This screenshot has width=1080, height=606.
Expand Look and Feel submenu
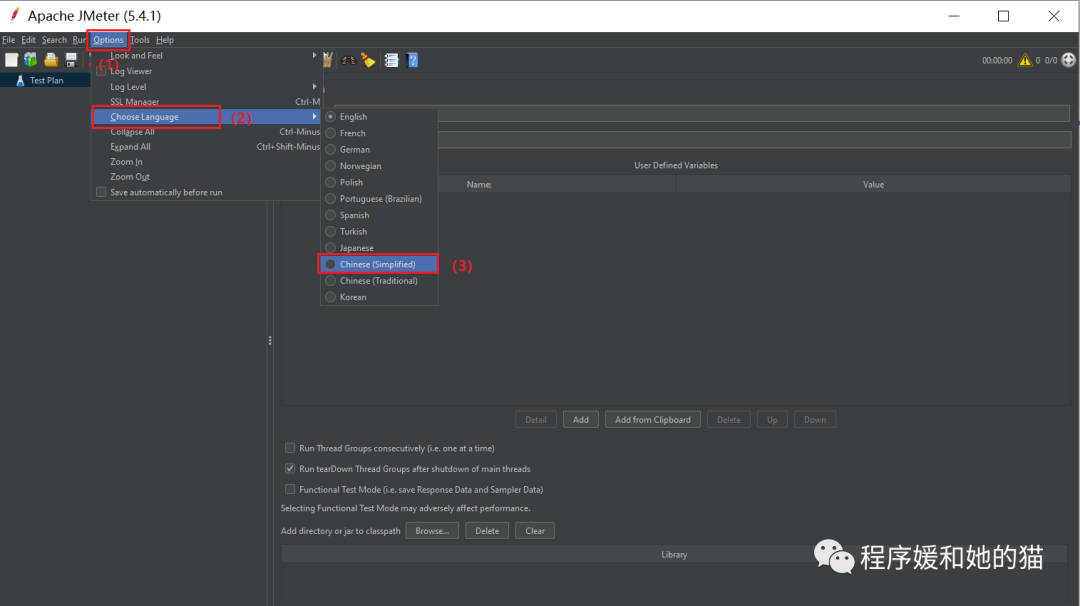point(207,56)
